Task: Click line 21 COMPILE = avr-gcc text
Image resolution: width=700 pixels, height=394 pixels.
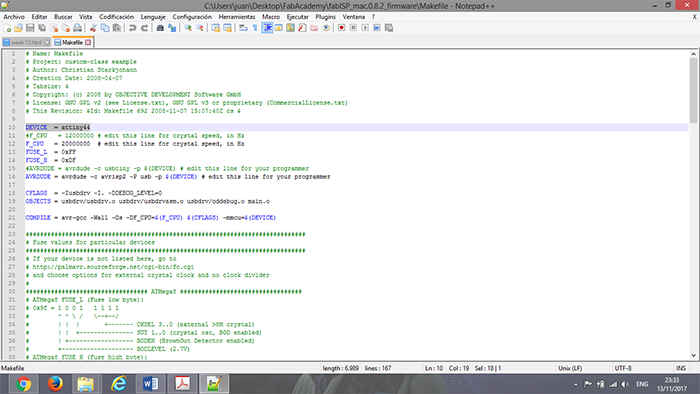Action: [x=150, y=218]
